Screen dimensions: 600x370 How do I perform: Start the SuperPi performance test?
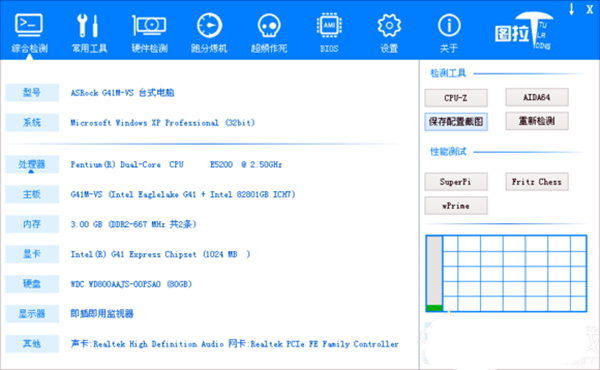pos(456,182)
